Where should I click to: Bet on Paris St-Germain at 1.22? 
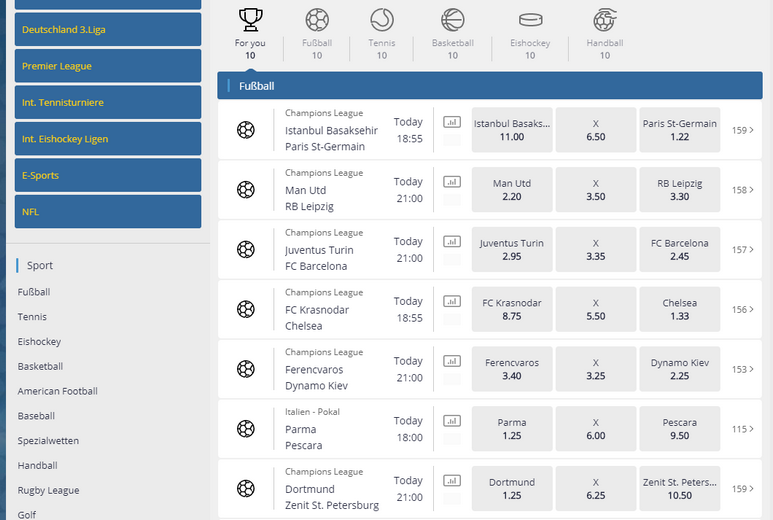point(679,130)
